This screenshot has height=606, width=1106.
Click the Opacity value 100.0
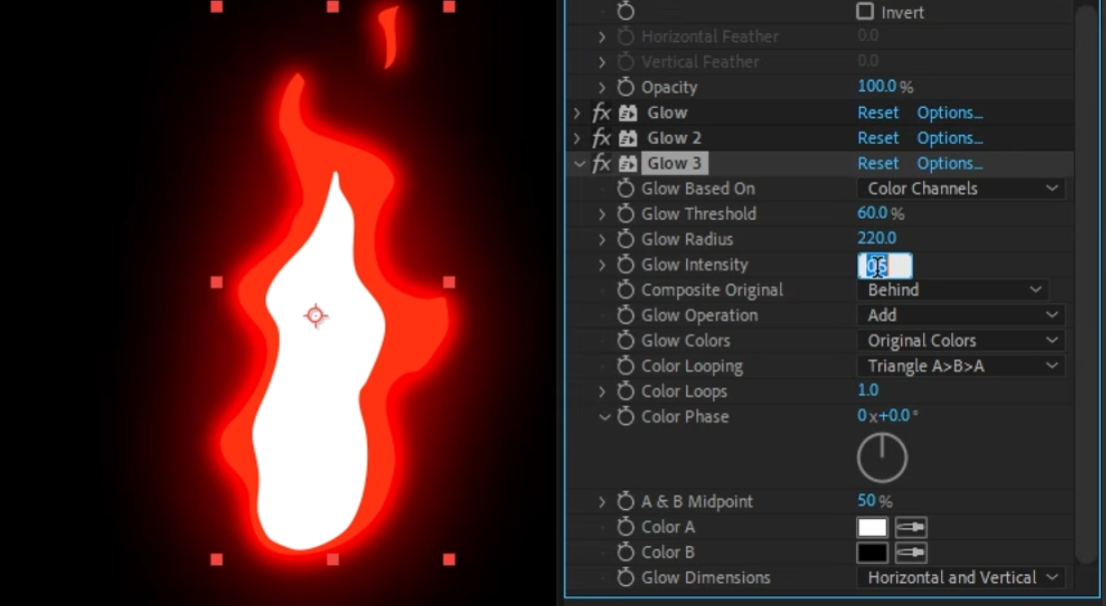click(x=877, y=87)
